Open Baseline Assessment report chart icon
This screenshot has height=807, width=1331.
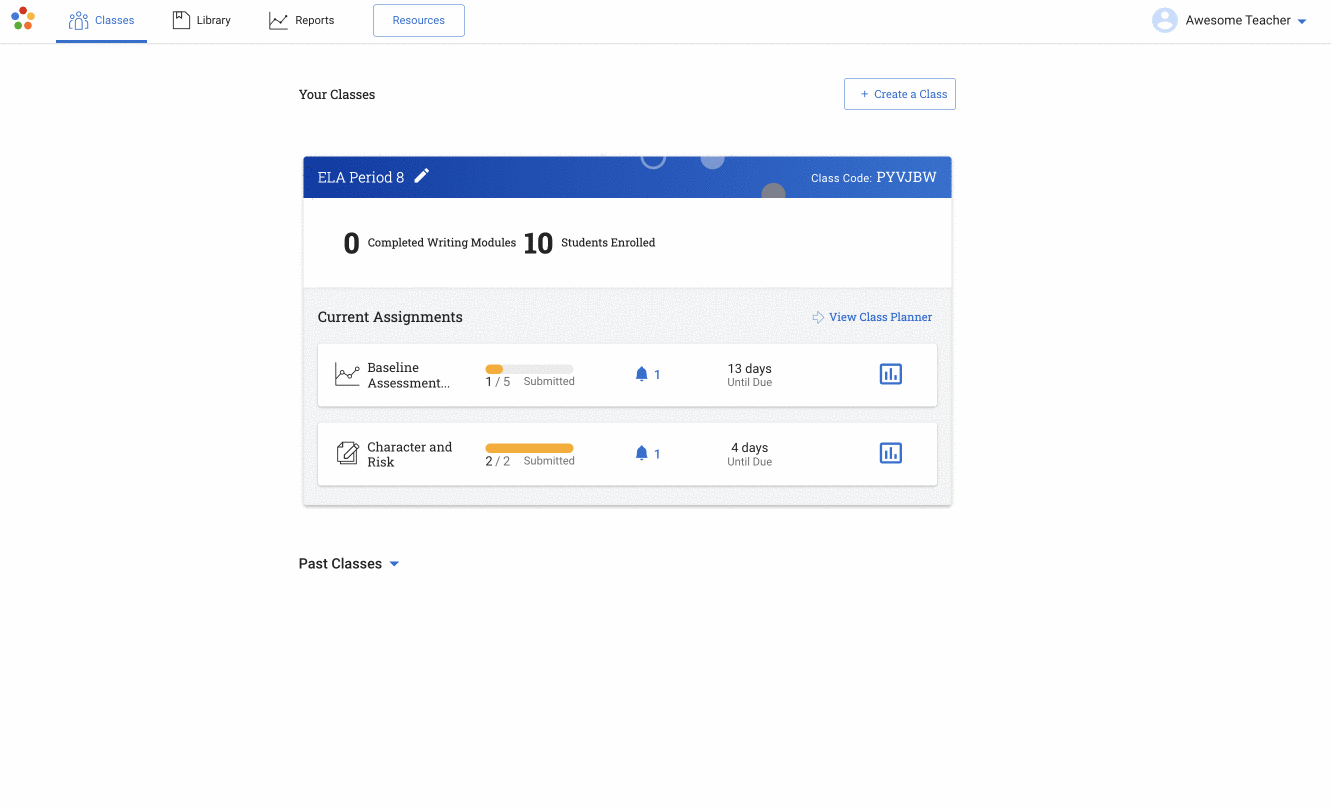tap(890, 374)
